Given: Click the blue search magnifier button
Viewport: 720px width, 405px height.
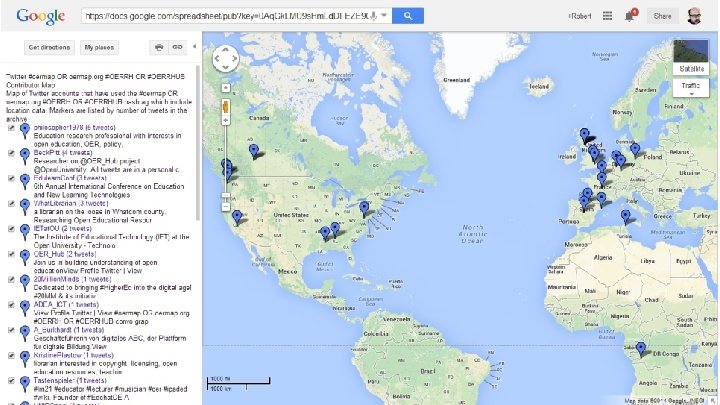Looking at the screenshot, I should [x=408, y=16].
